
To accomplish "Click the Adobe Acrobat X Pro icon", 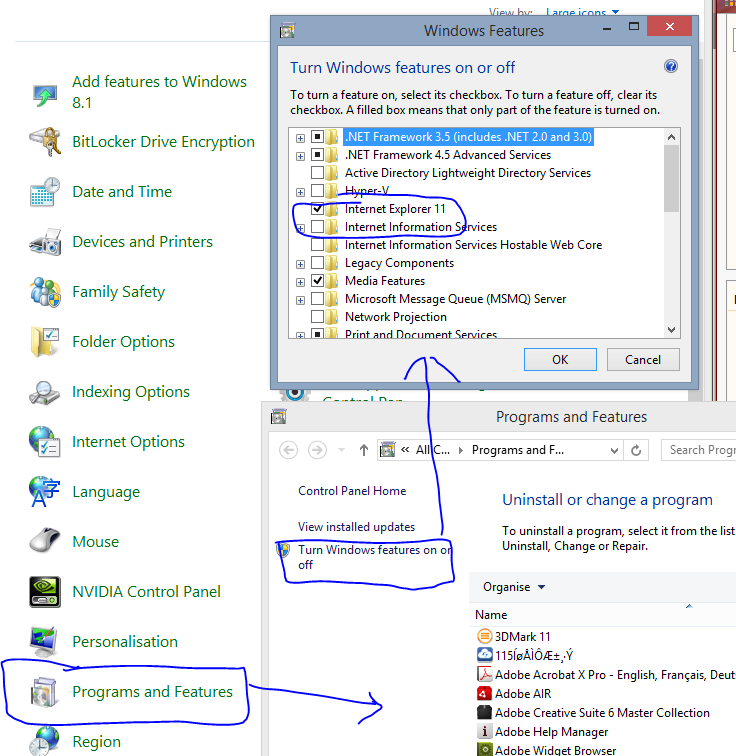I will (484, 674).
